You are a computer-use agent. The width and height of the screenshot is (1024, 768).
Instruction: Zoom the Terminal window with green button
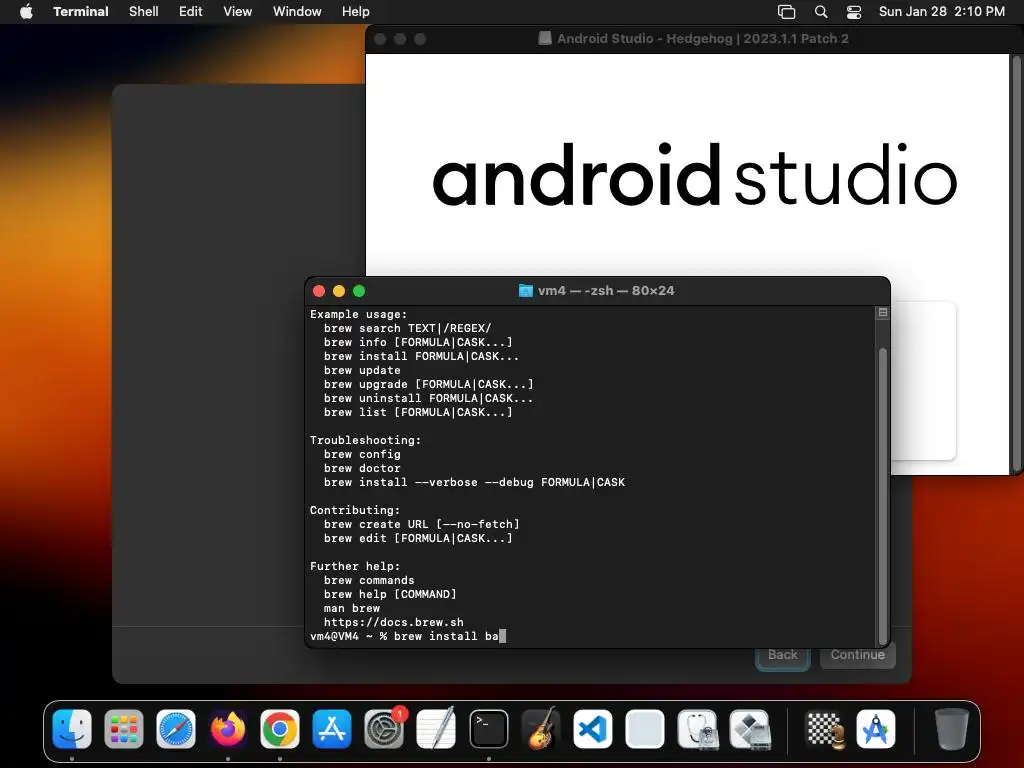coord(359,291)
